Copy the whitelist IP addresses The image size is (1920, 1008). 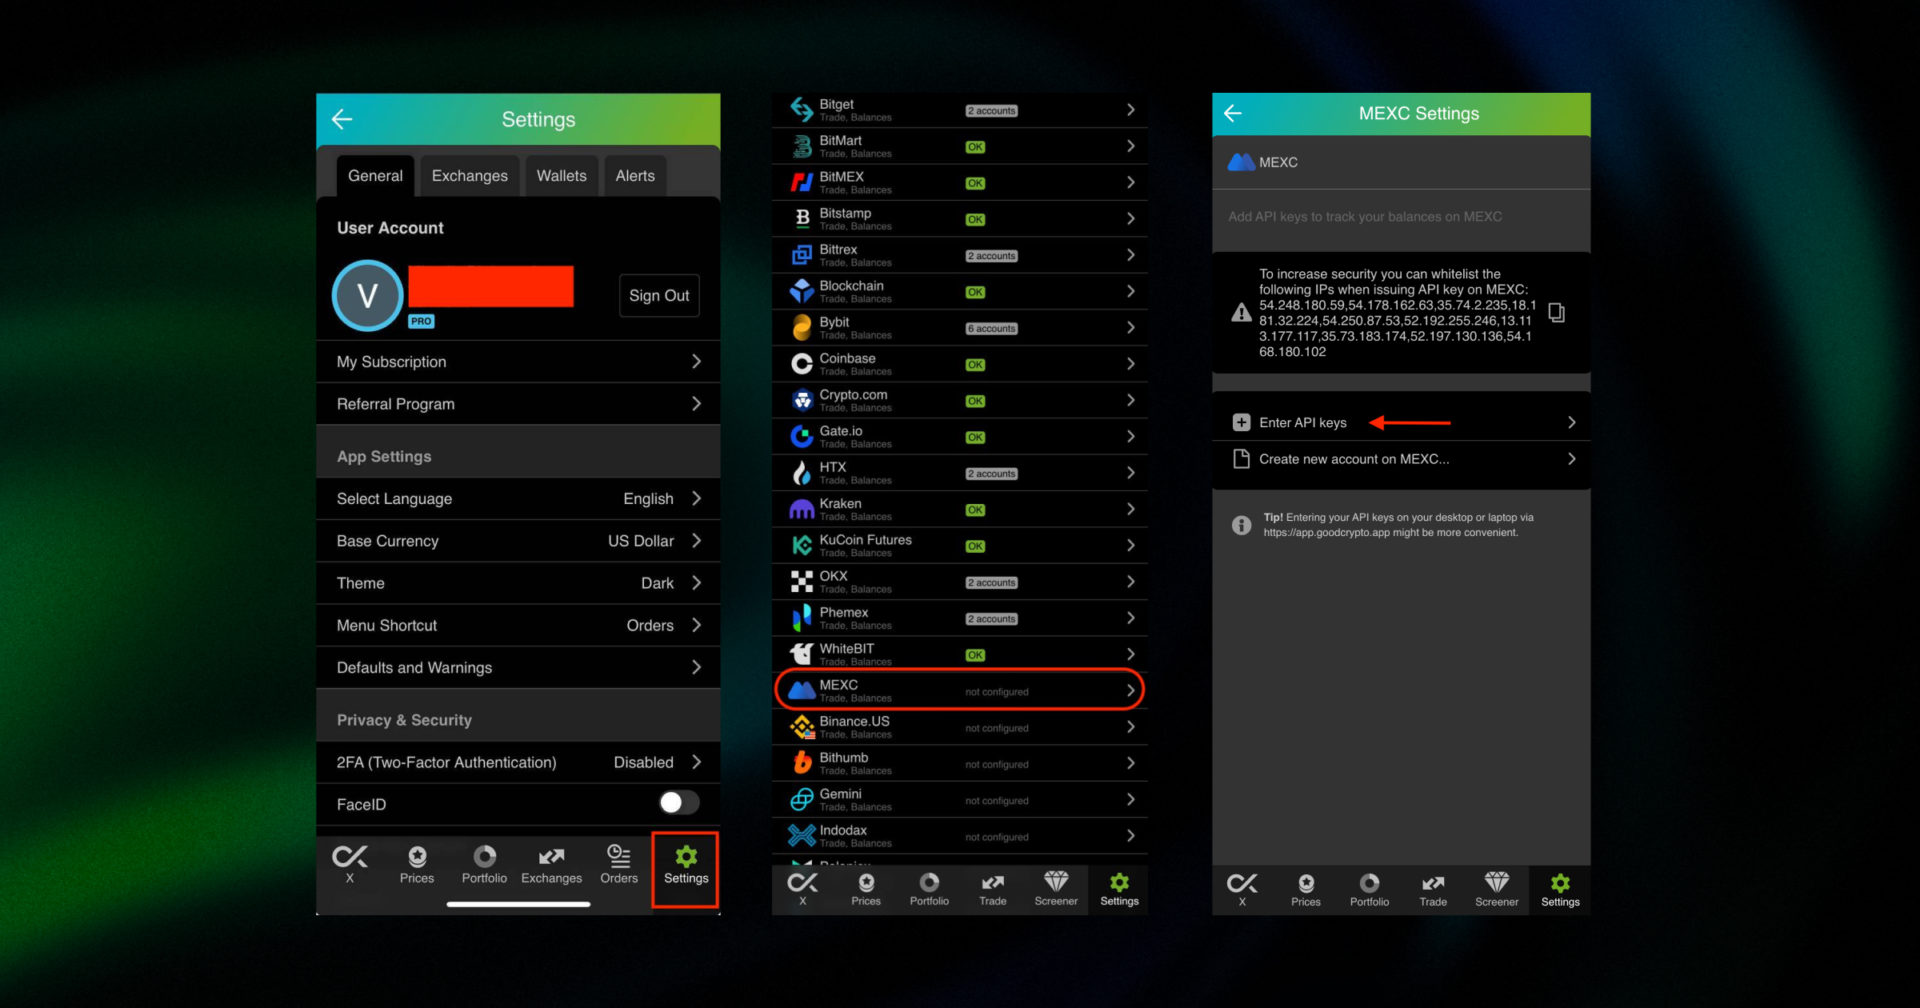coord(1557,312)
